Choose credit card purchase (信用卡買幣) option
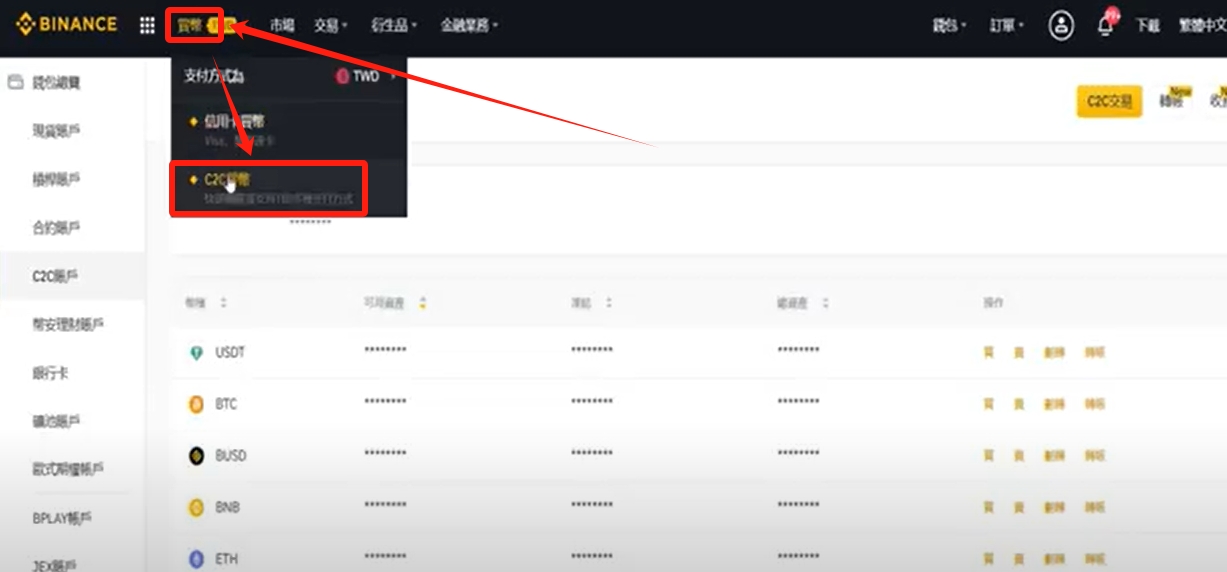Image resolution: width=1227 pixels, height=572 pixels. click(x=289, y=130)
